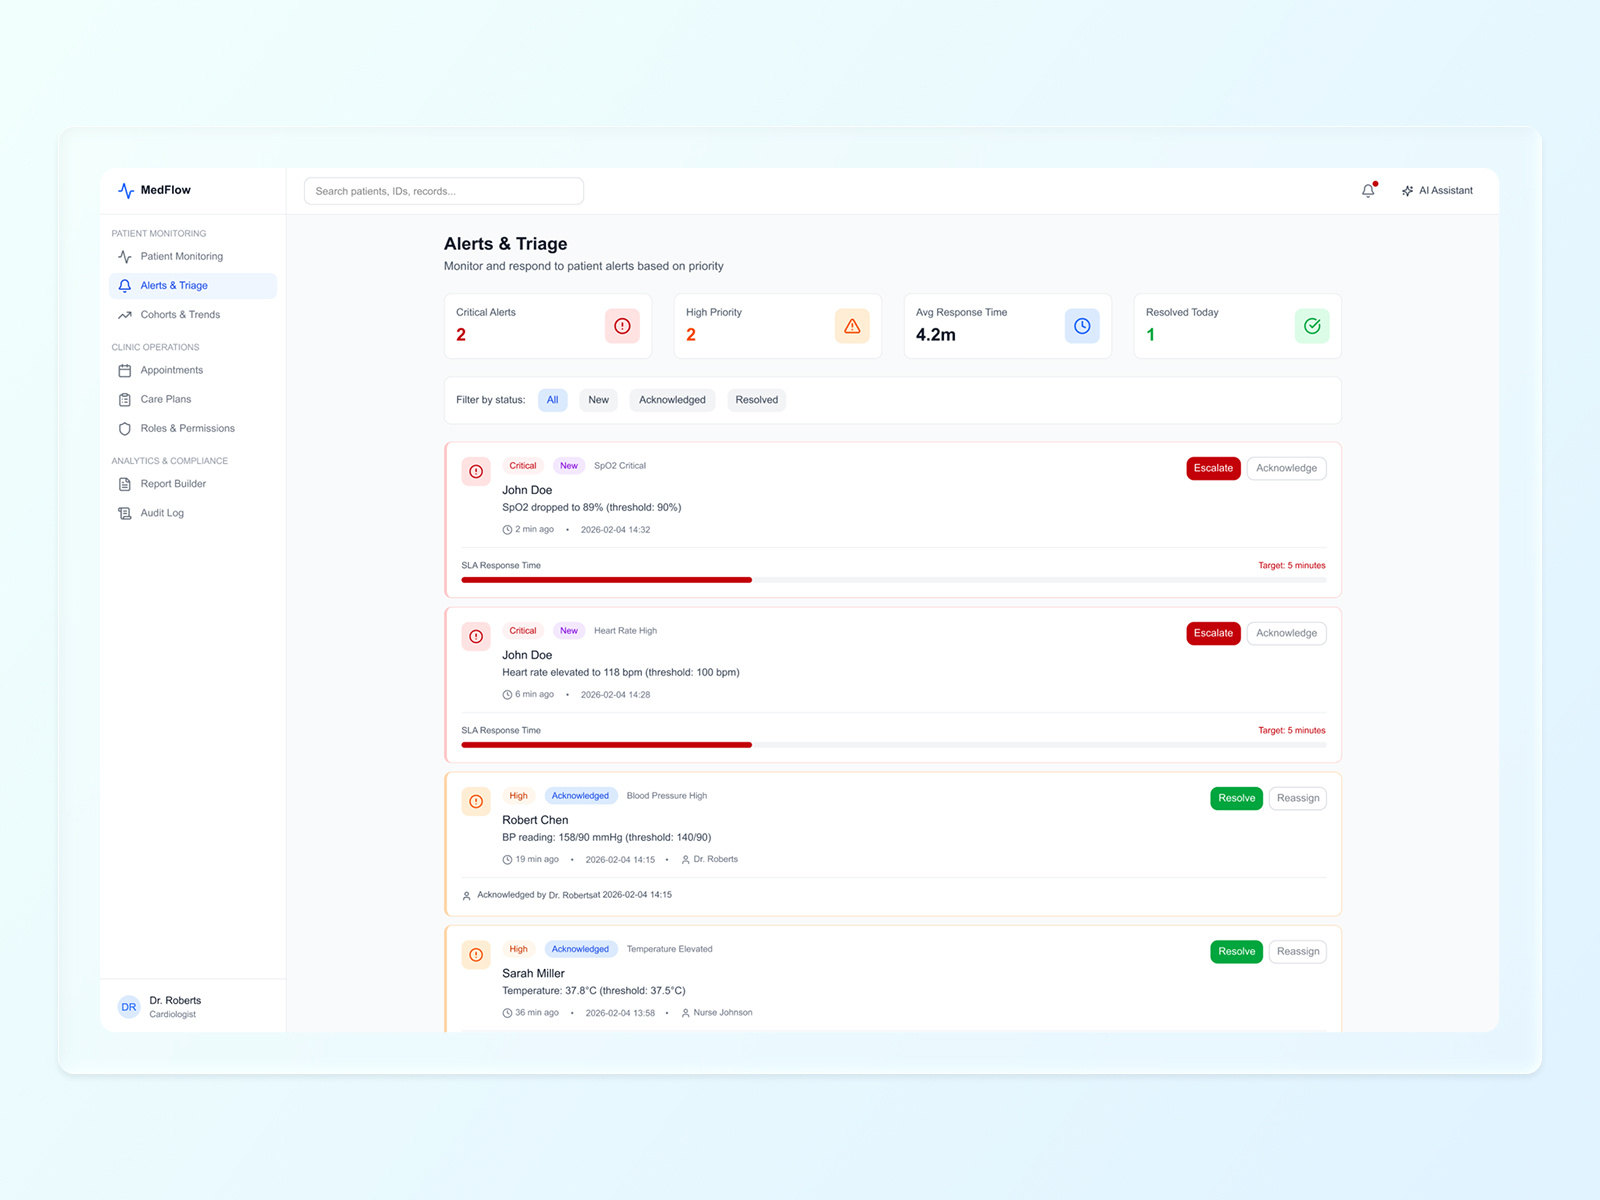Image resolution: width=1600 pixels, height=1200 pixels.
Task: Click the High Priority warning triangle icon
Action: 852,326
